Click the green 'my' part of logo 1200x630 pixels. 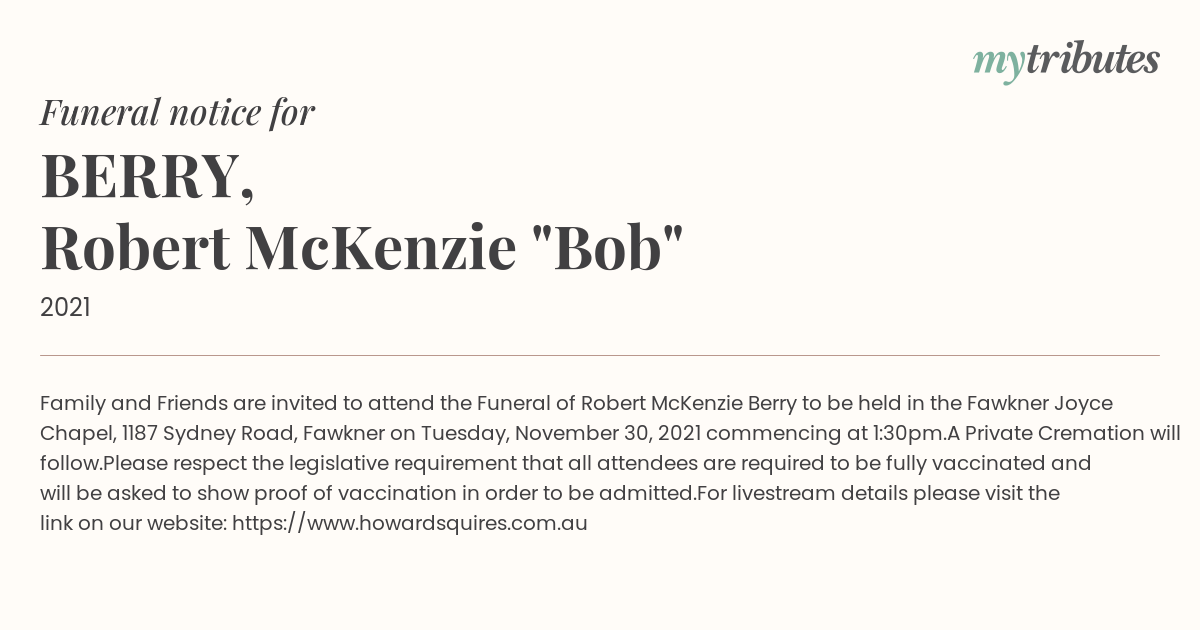pyautogui.click(x=998, y=64)
